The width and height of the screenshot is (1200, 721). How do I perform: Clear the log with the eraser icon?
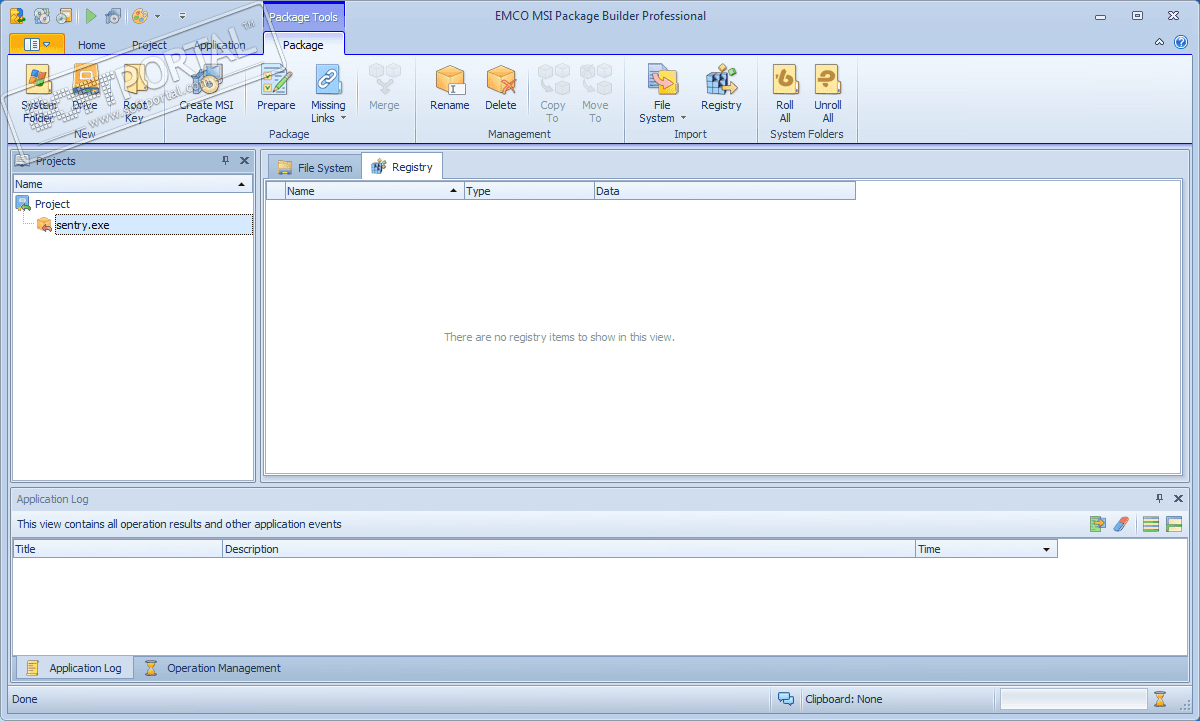pyautogui.click(x=1121, y=524)
